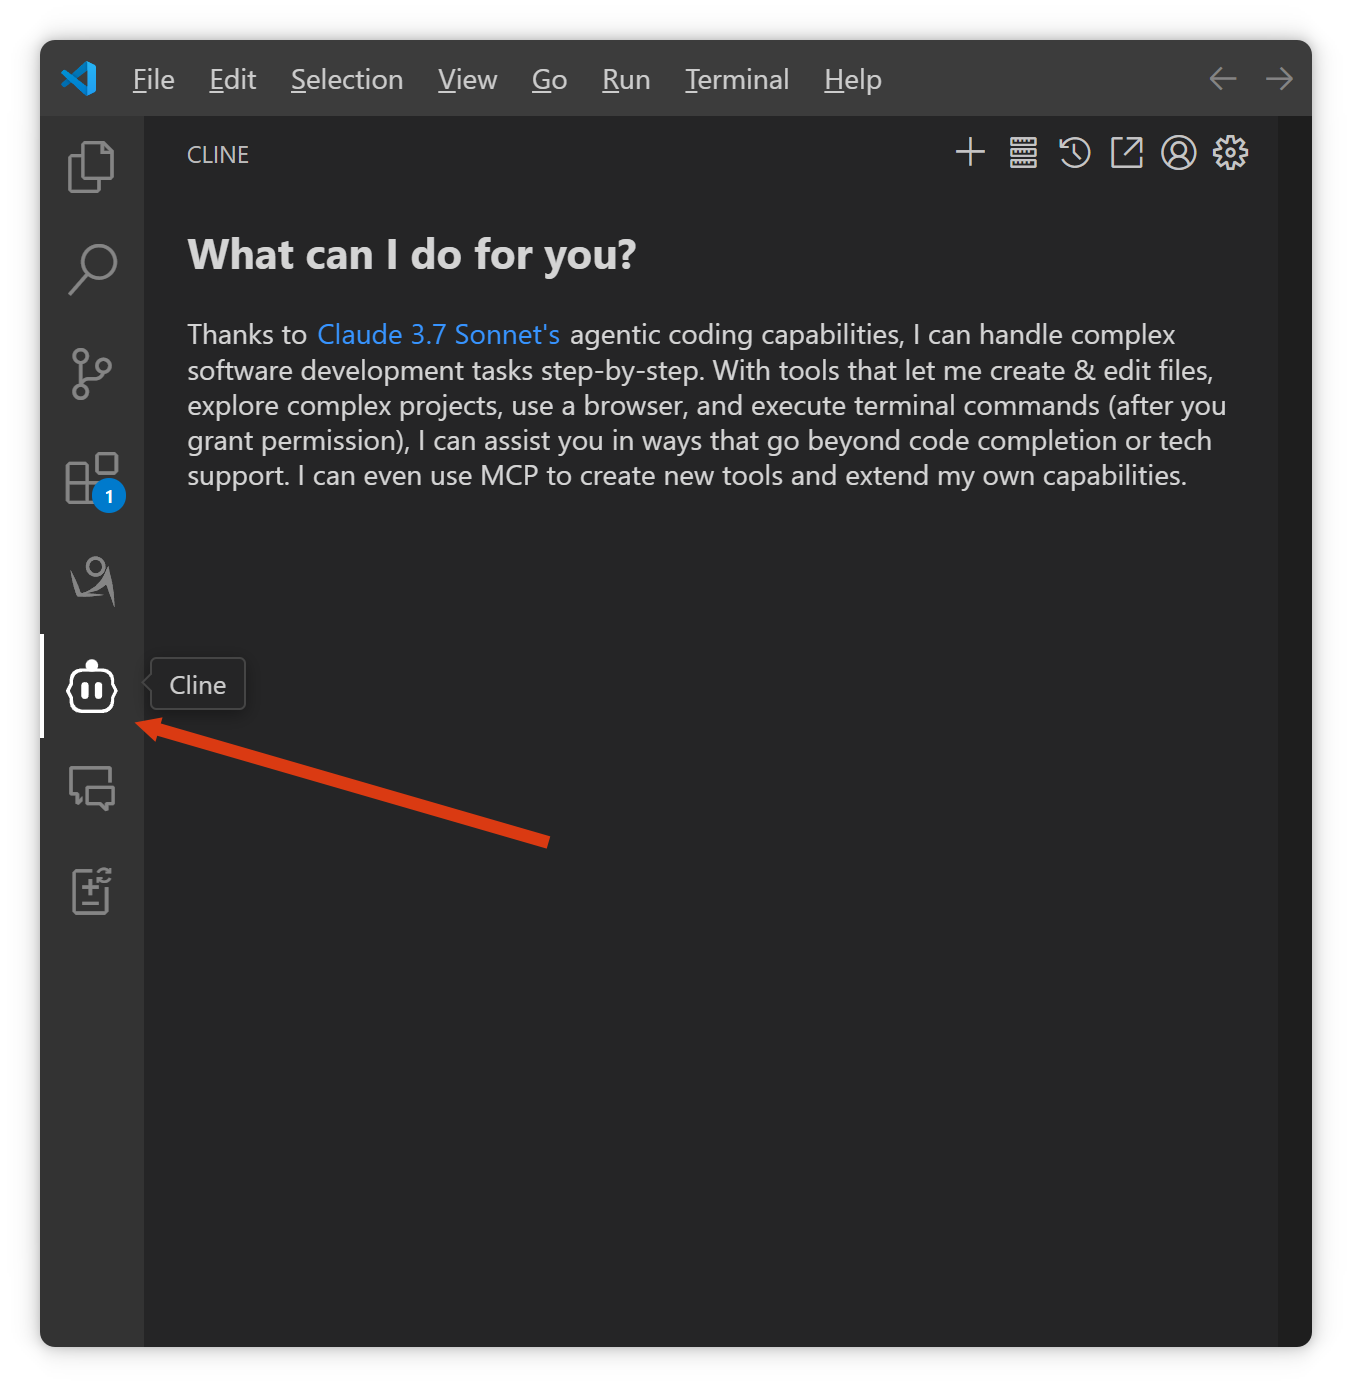Start a new Cline task with plus icon
Viewport: 1352px width, 1387px height.
click(970, 153)
